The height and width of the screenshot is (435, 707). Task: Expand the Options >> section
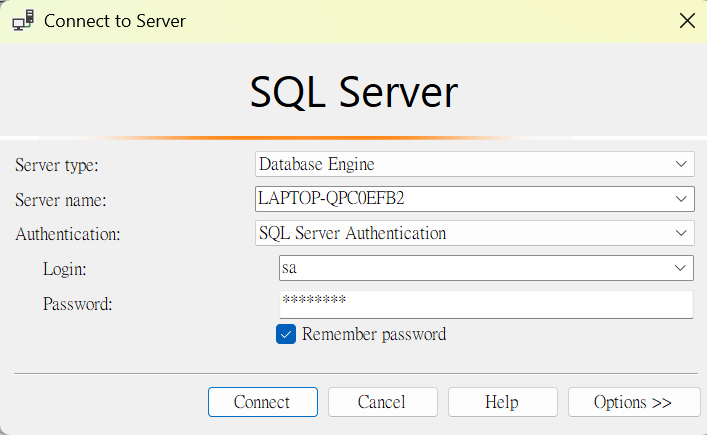tap(633, 402)
